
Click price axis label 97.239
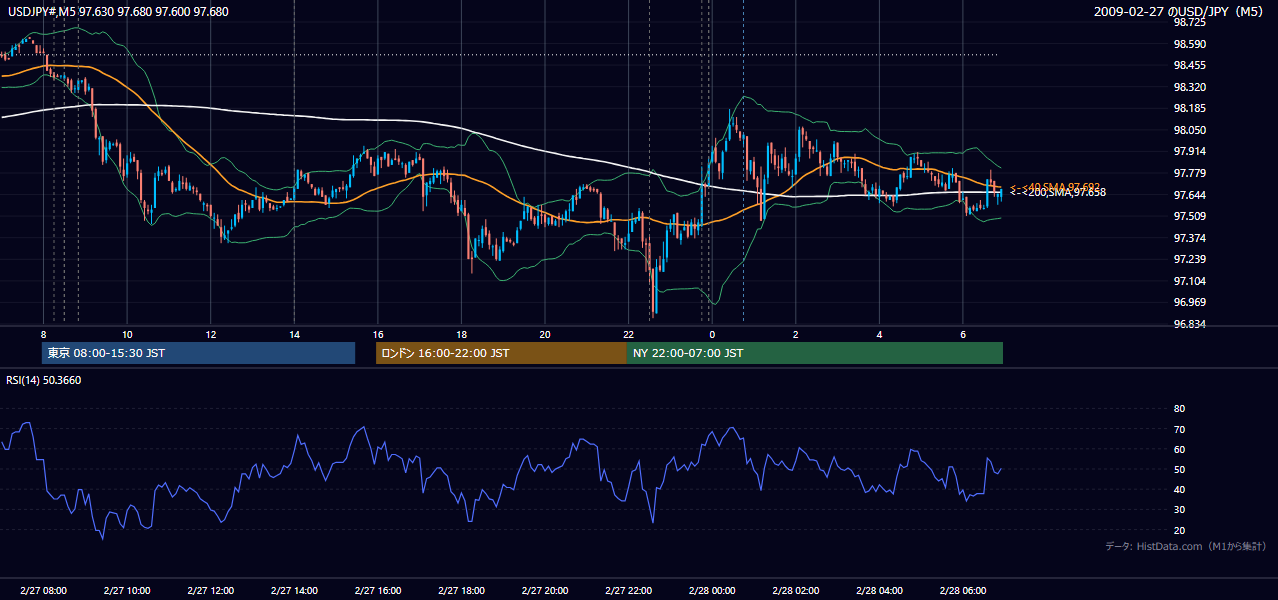[1189, 259]
